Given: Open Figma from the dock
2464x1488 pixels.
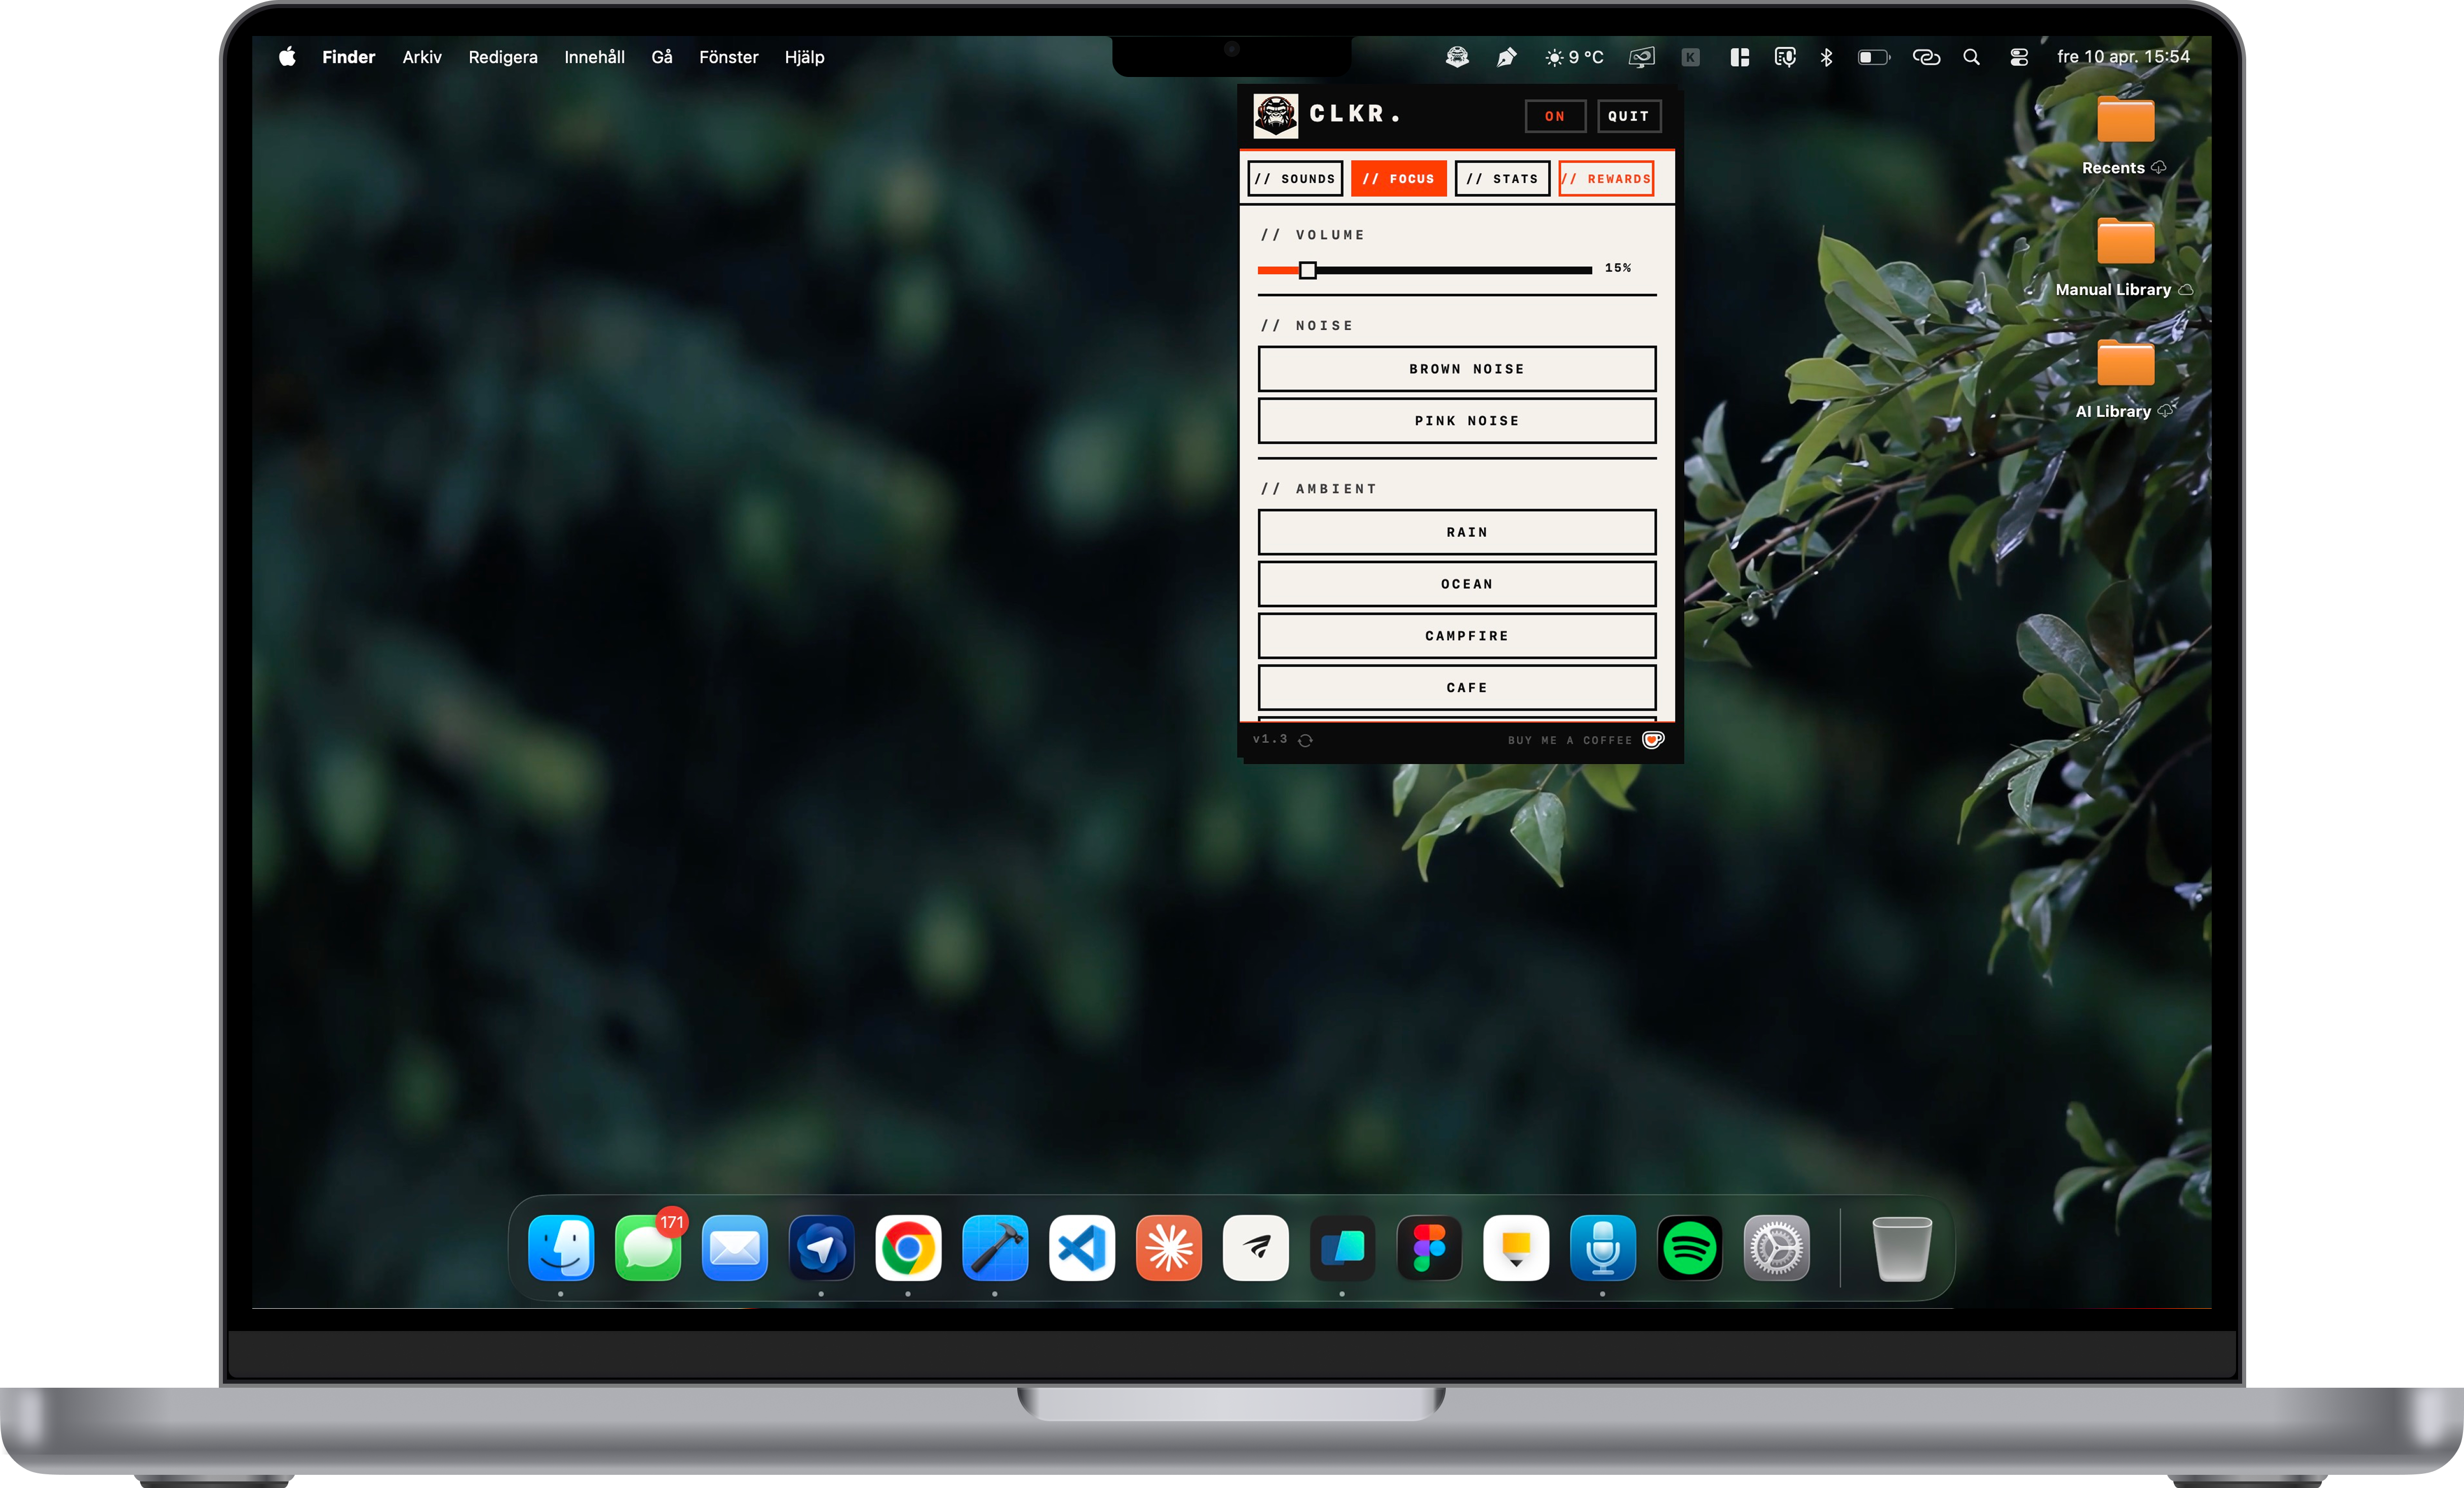Looking at the screenshot, I should click(1429, 1248).
